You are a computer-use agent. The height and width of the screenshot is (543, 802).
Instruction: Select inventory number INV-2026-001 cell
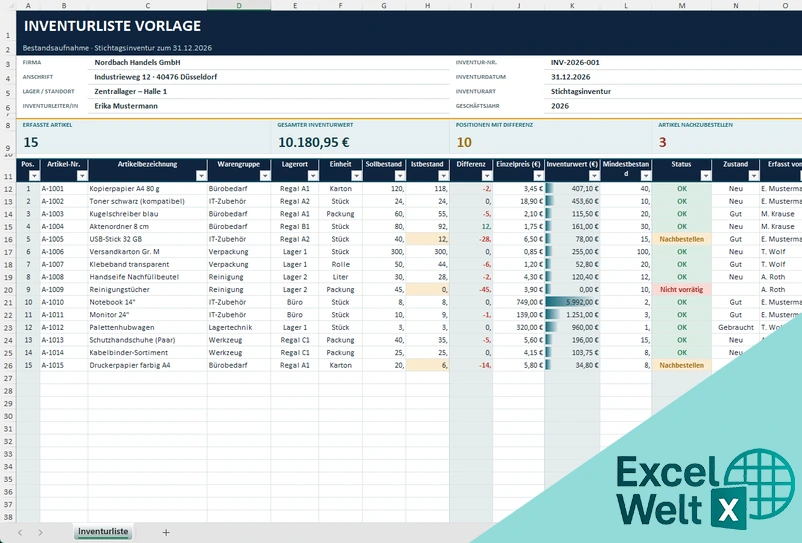(x=673, y=62)
